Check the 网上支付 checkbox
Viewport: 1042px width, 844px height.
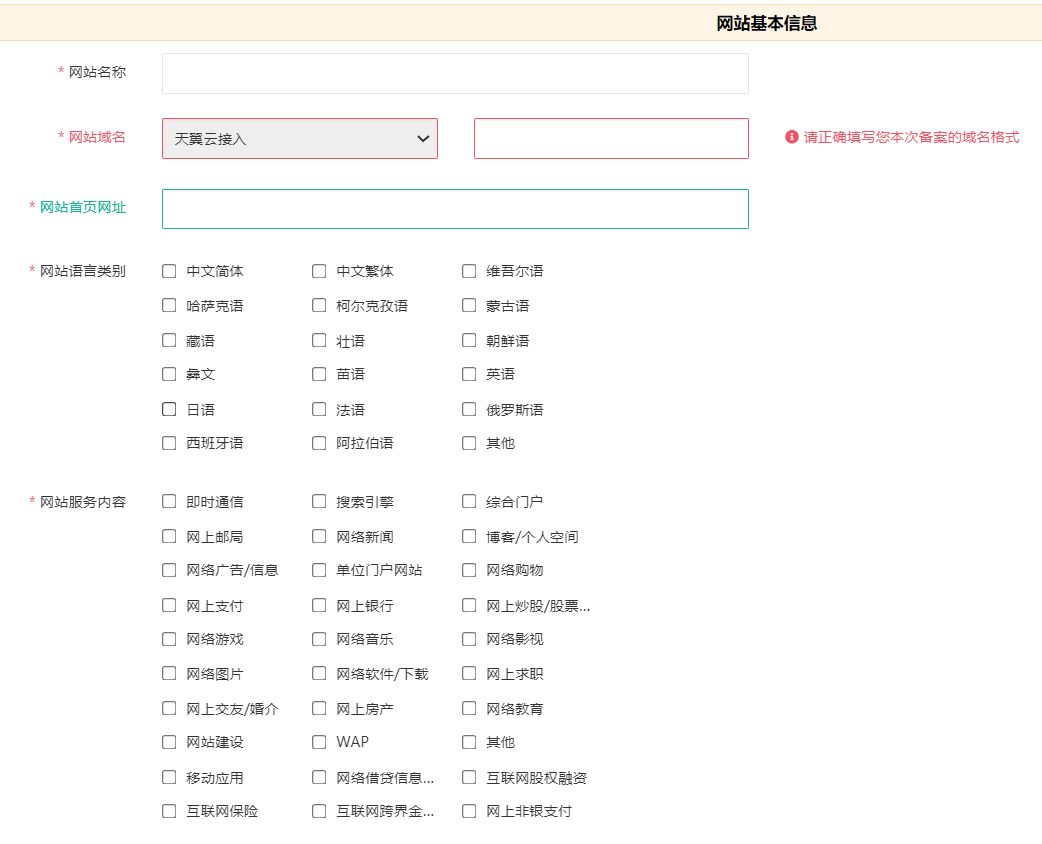169,605
